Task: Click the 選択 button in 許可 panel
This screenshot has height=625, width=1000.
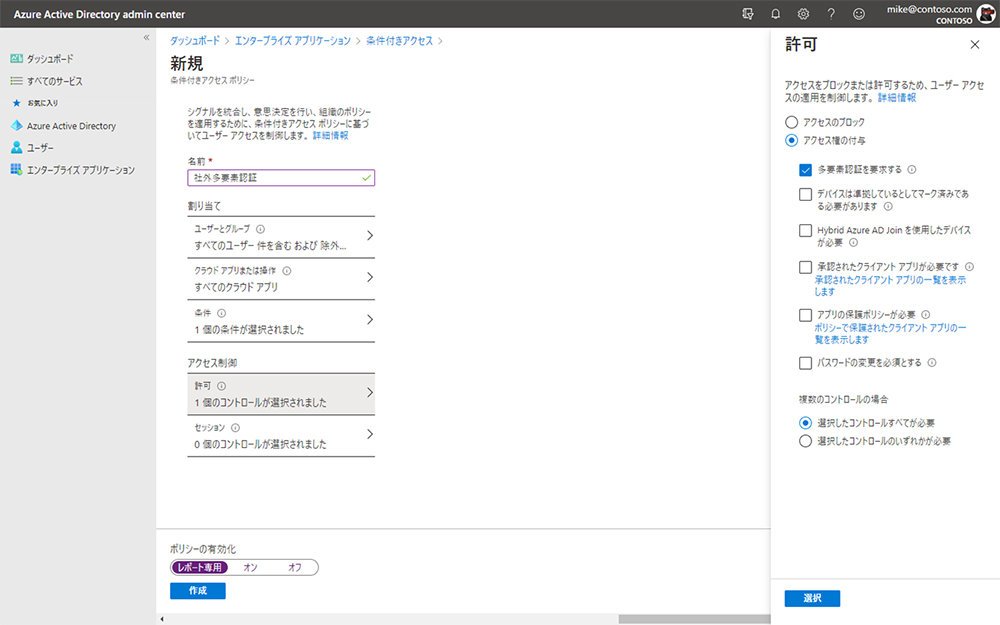Action: tap(812, 598)
